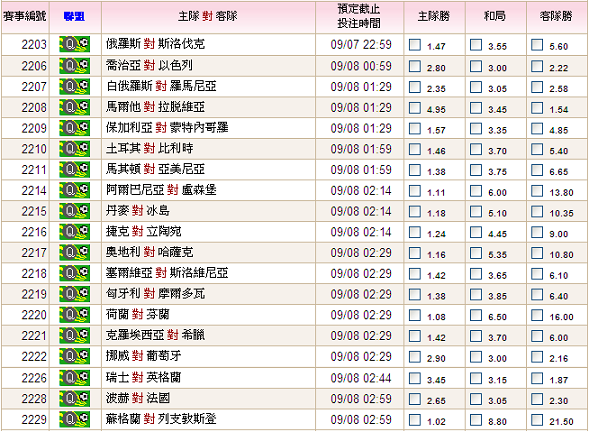The width and height of the screenshot is (589, 432).
Task: Click the blue 聯盟 column header link
Action: pos(74,17)
